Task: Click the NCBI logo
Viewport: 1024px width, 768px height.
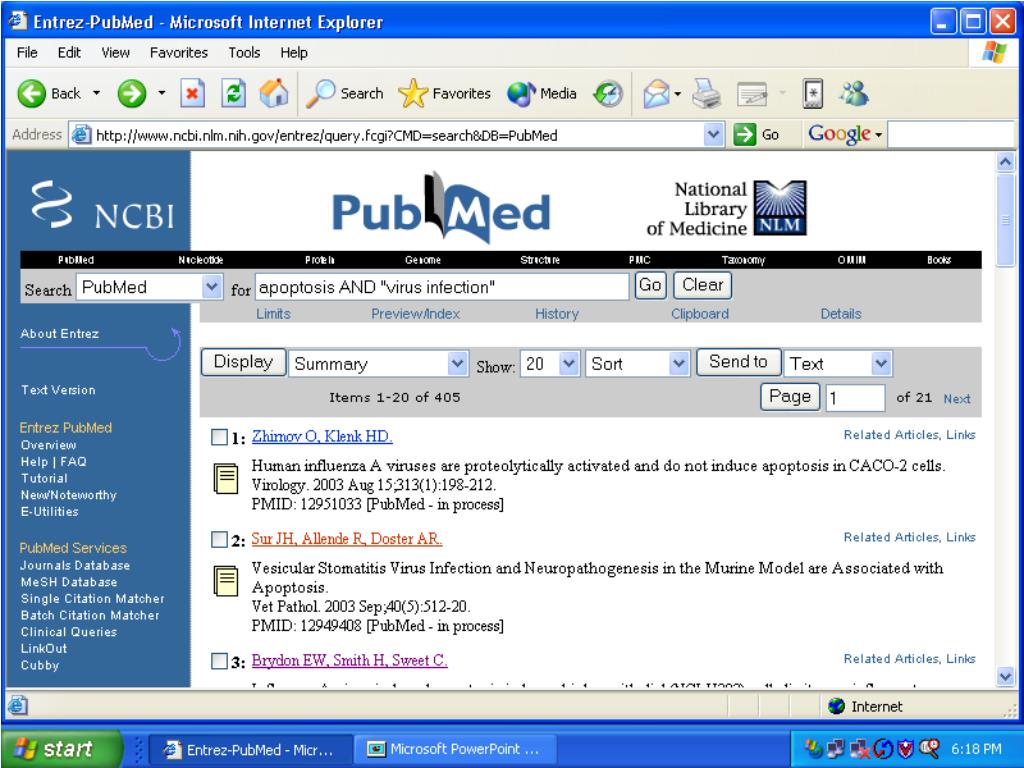Action: tap(103, 206)
